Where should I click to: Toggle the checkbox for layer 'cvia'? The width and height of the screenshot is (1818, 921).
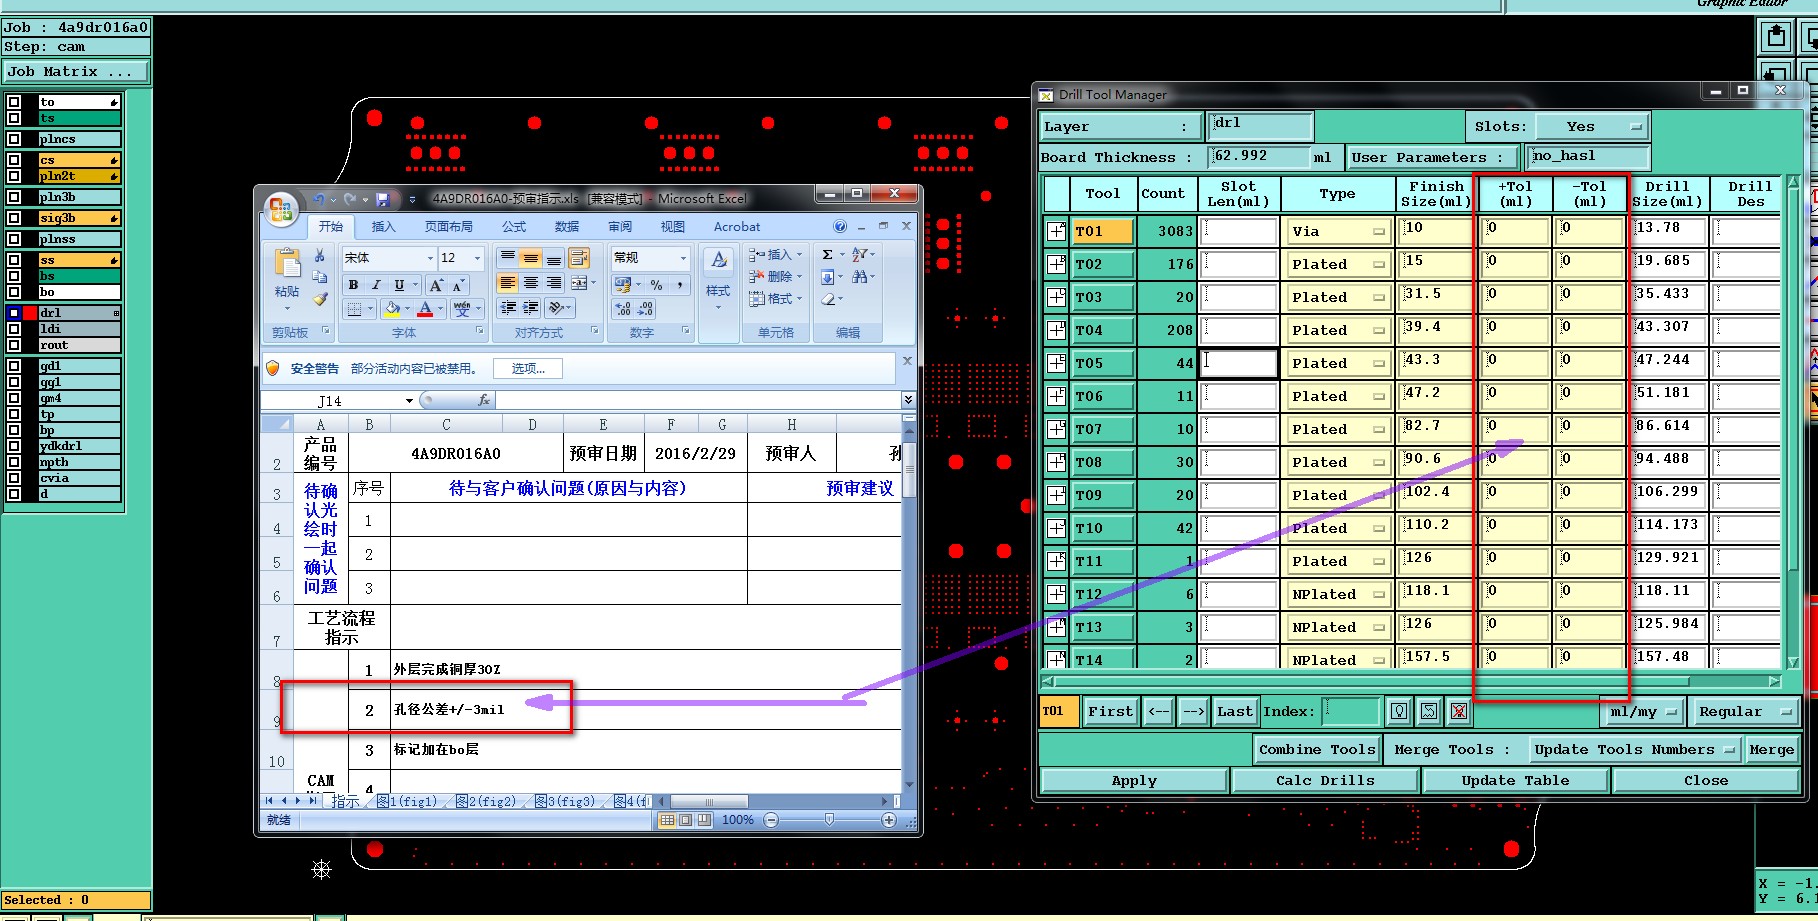point(15,478)
